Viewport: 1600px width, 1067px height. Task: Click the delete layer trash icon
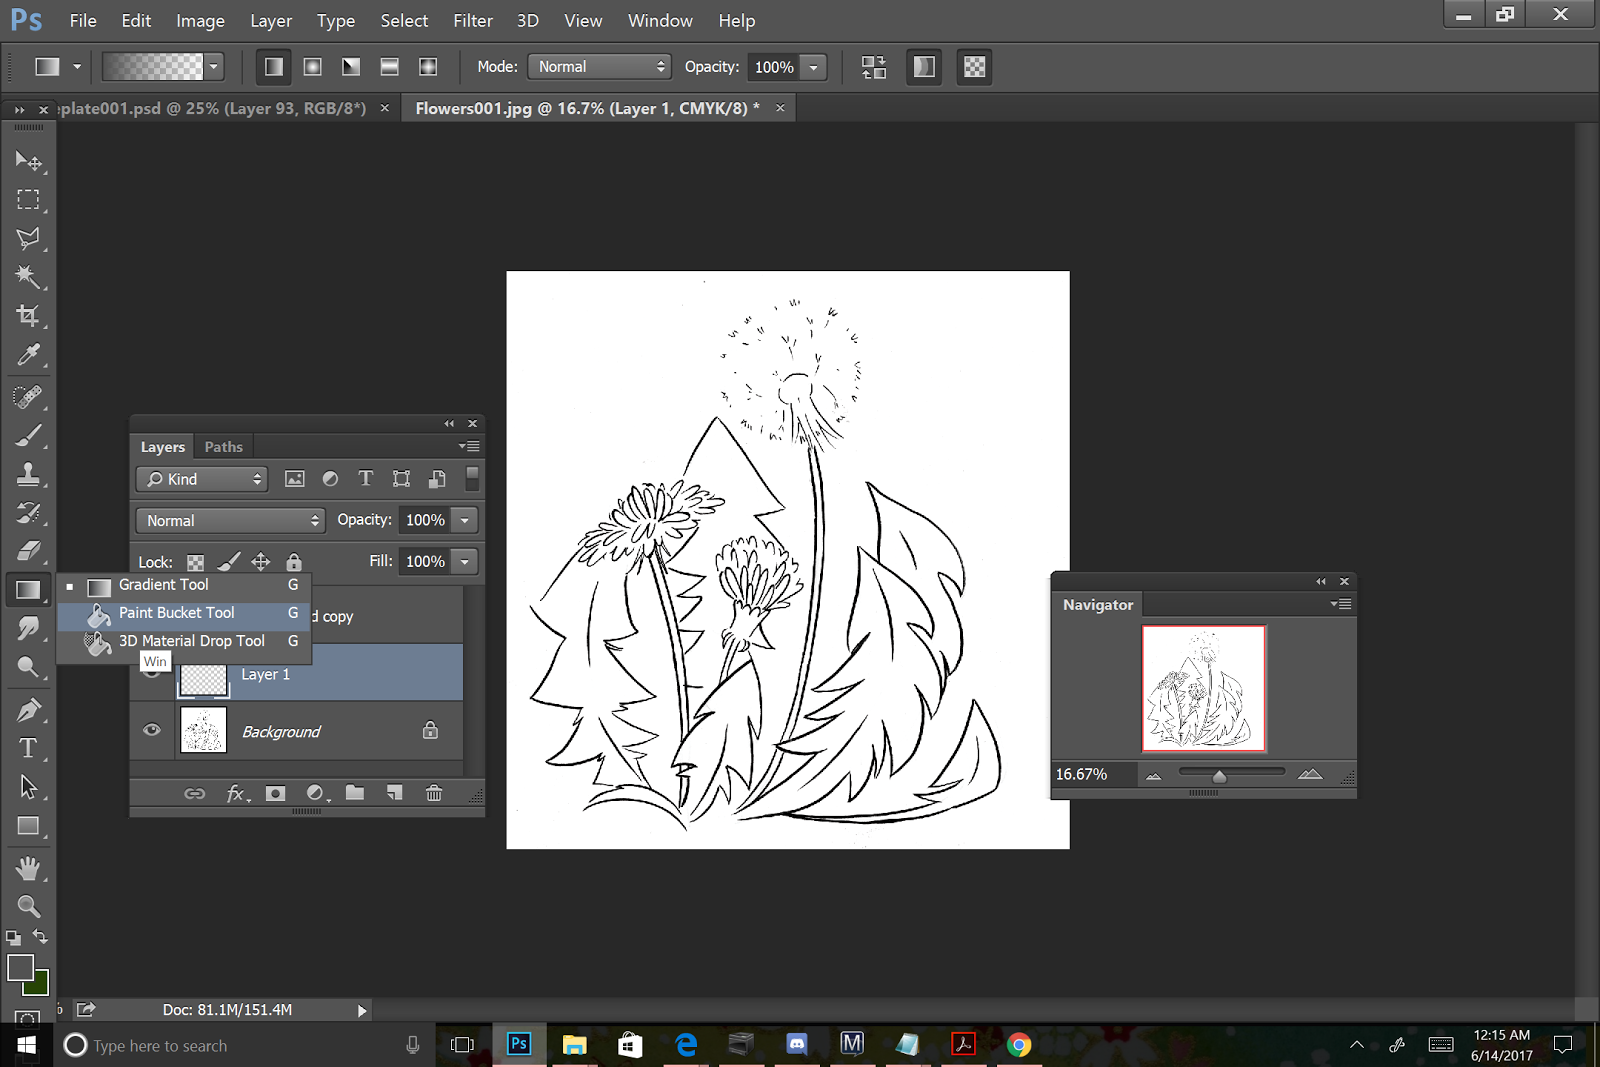pyautogui.click(x=434, y=793)
